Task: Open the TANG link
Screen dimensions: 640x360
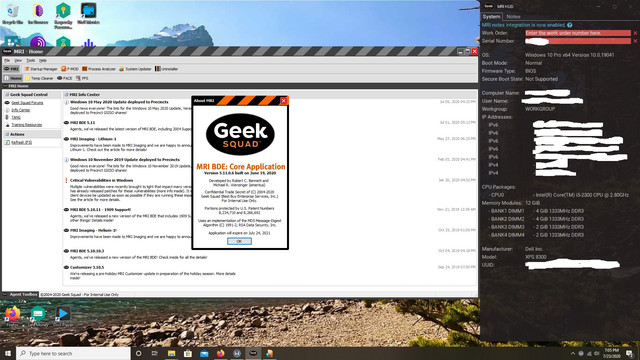Action: pos(16,118)
